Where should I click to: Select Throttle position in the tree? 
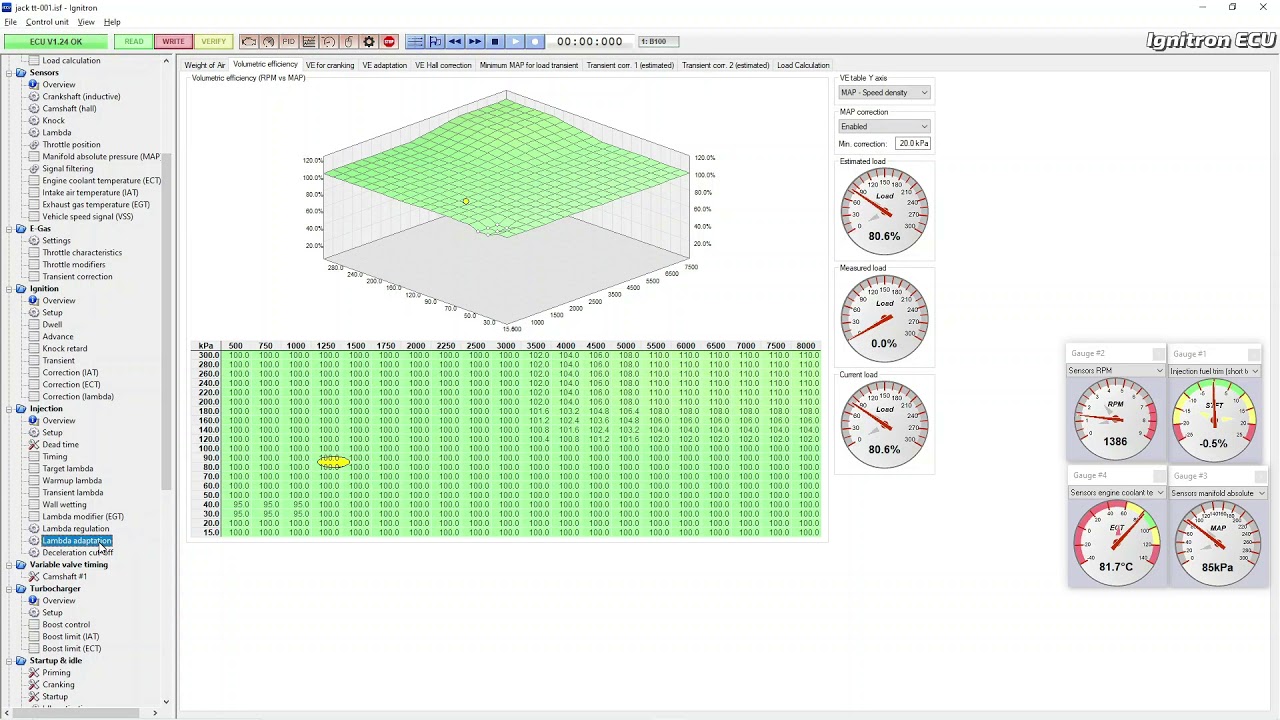click(71, 145)
